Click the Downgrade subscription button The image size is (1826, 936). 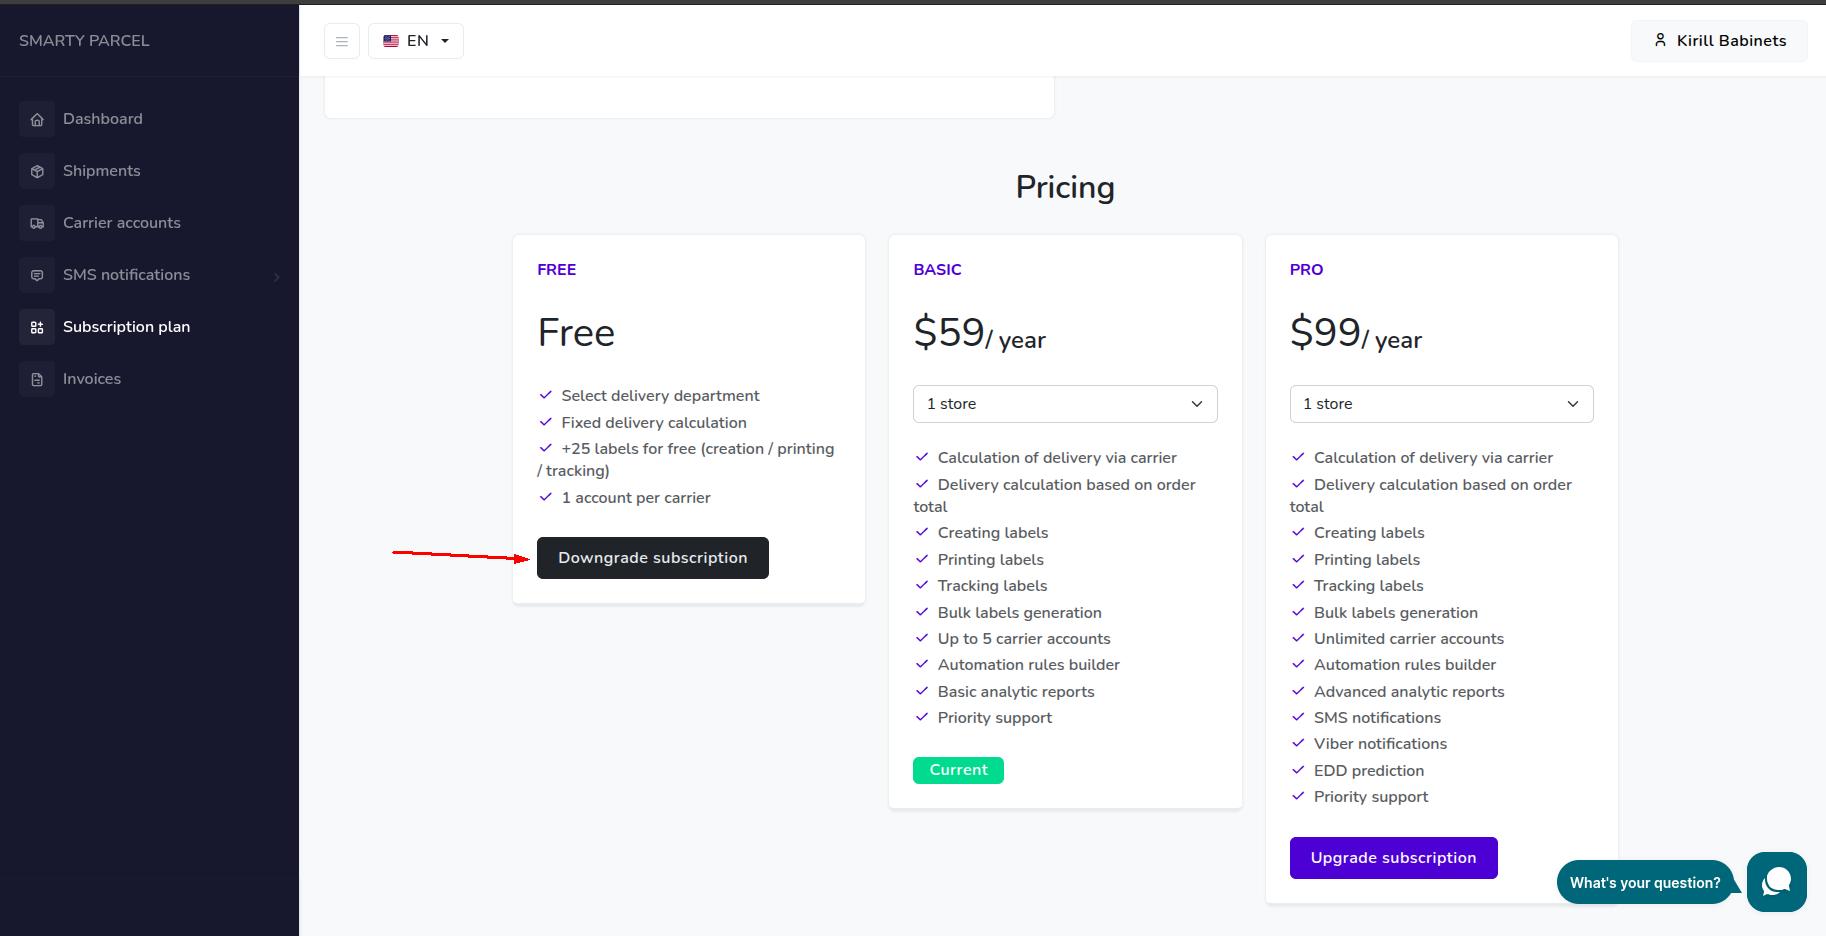652,558
